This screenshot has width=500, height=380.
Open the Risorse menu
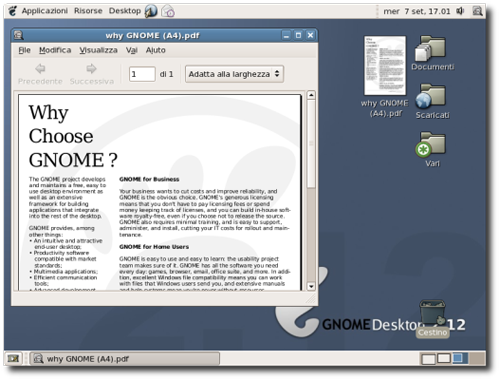[x=88, y=11]
